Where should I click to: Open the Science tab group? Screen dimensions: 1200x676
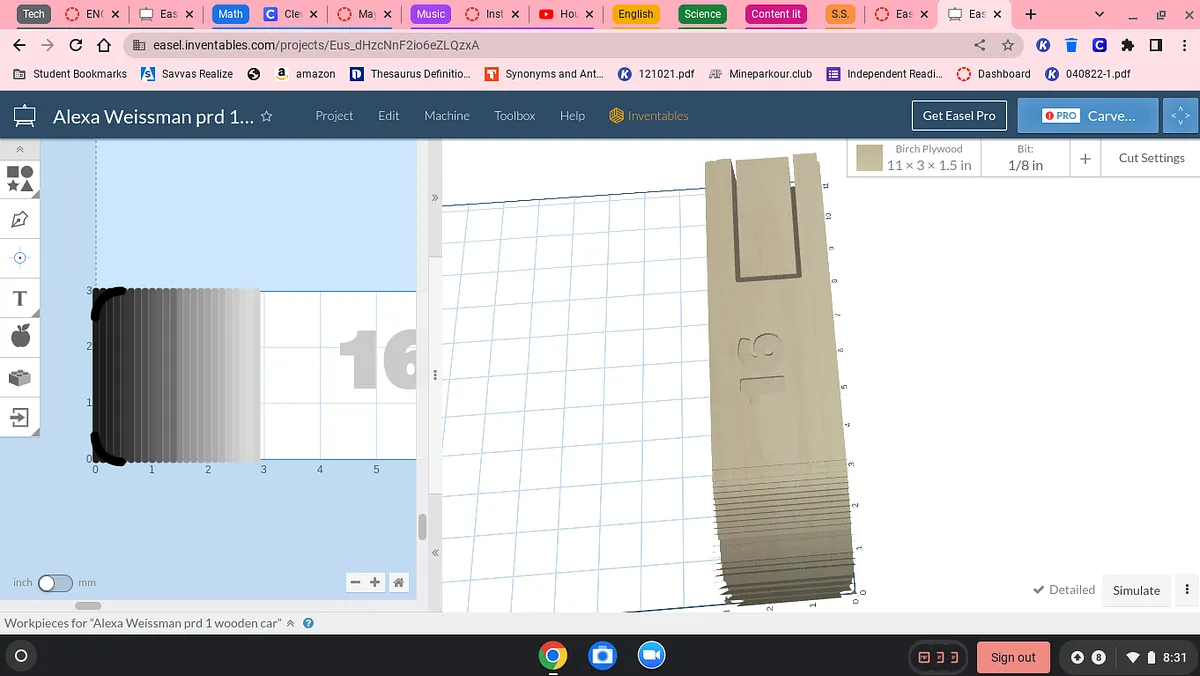(x=702, y=14)
